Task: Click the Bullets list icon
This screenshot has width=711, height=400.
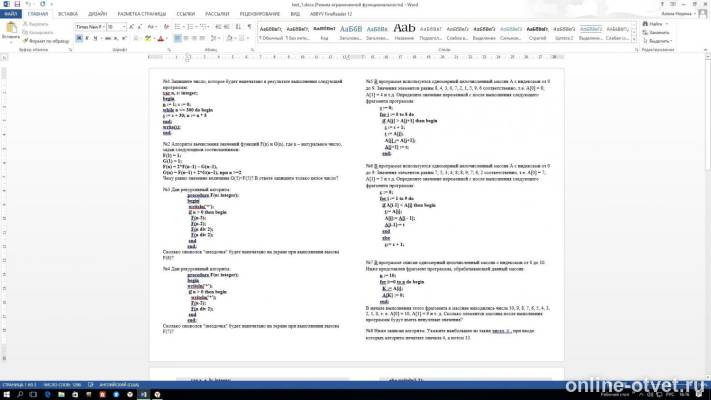Action: point(177,27)
